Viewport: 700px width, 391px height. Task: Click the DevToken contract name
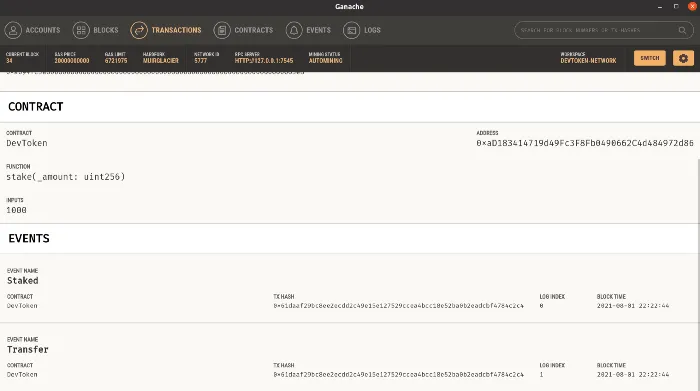click(x=27, y=143)
